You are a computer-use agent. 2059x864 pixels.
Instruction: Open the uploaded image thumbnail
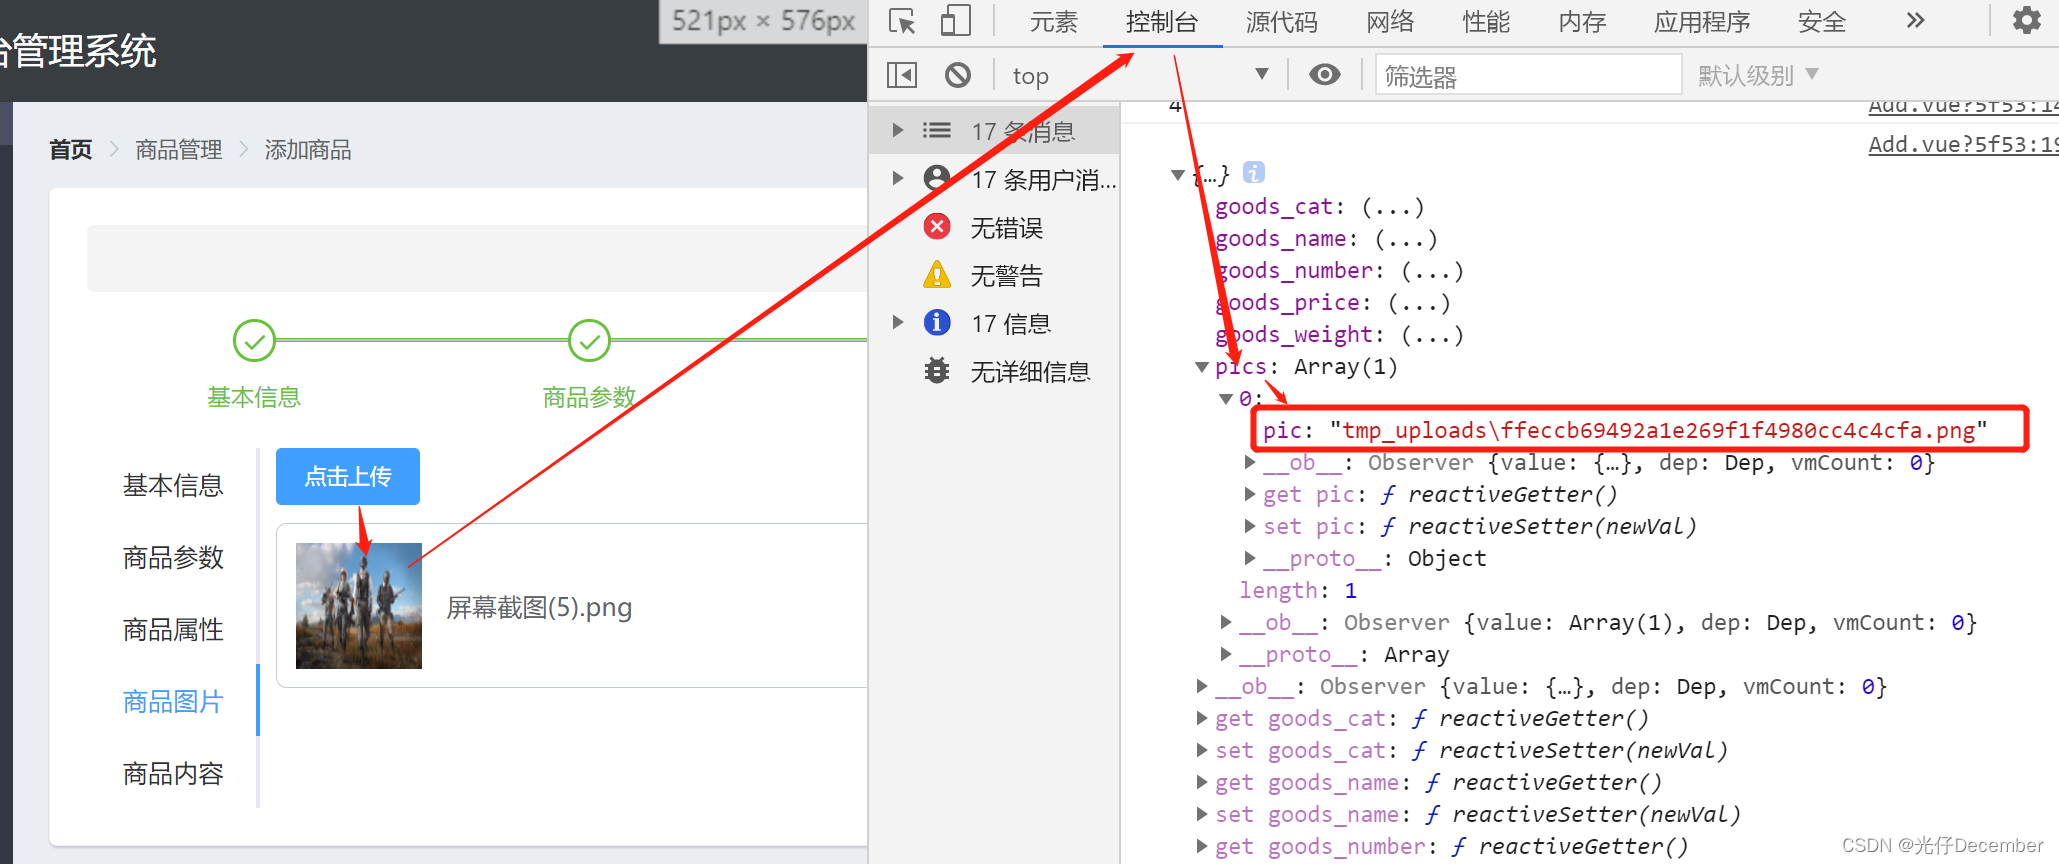coord(359,606)
